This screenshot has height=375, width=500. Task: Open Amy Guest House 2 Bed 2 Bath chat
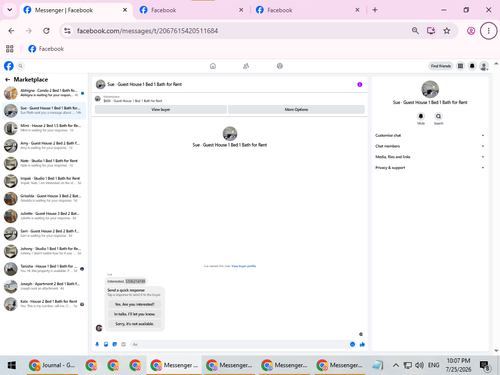pyautogui.click(x=44, y=146)
